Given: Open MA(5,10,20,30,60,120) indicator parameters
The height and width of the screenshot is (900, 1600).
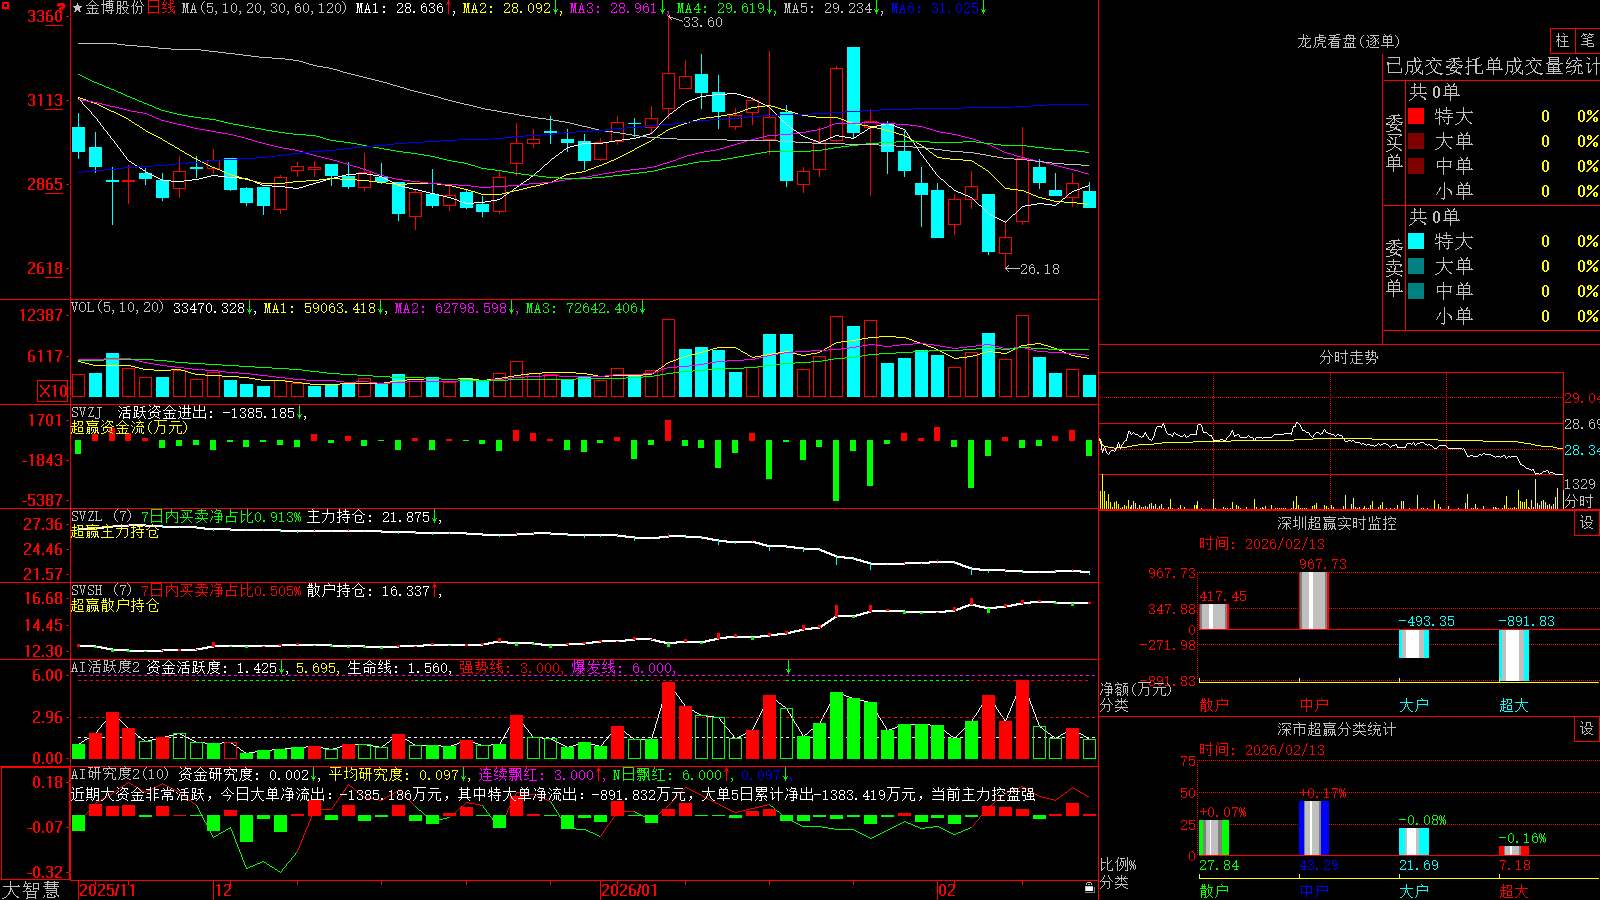Looking at the screenshot, I should (x=264, y=8).
